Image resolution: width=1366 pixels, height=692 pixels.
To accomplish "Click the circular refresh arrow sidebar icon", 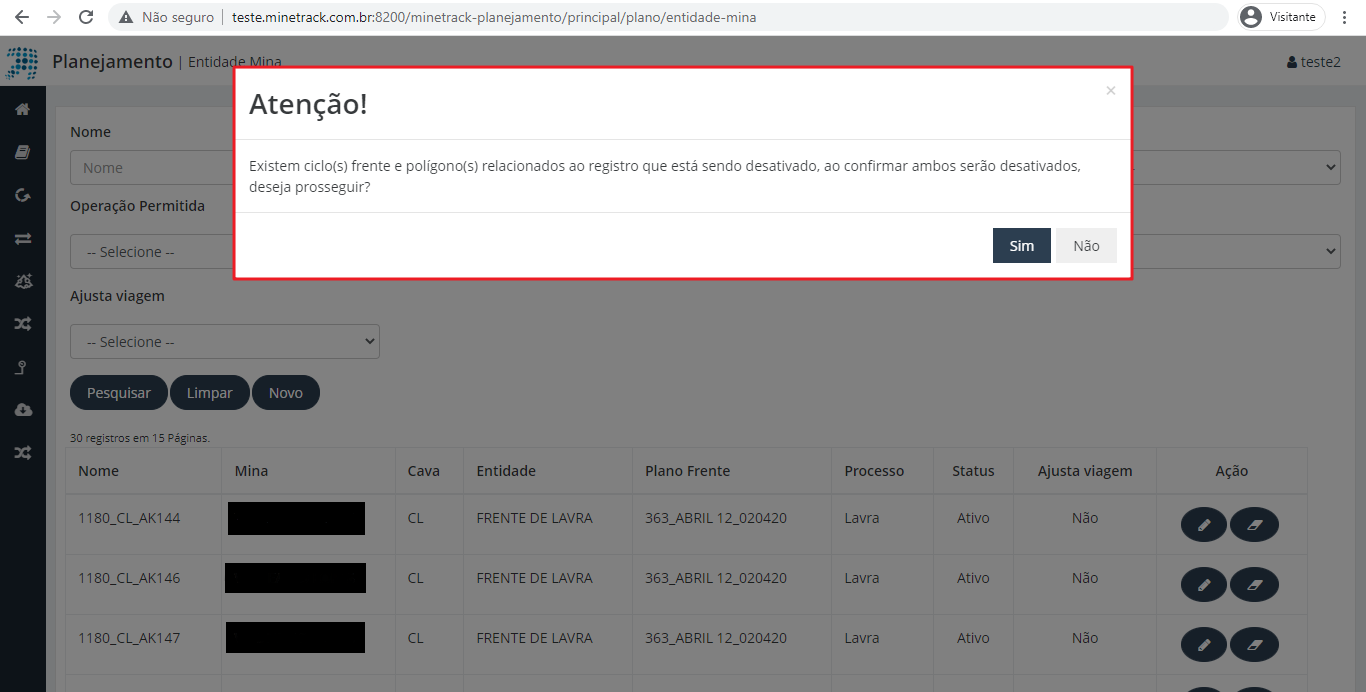I will coord(22,195).
